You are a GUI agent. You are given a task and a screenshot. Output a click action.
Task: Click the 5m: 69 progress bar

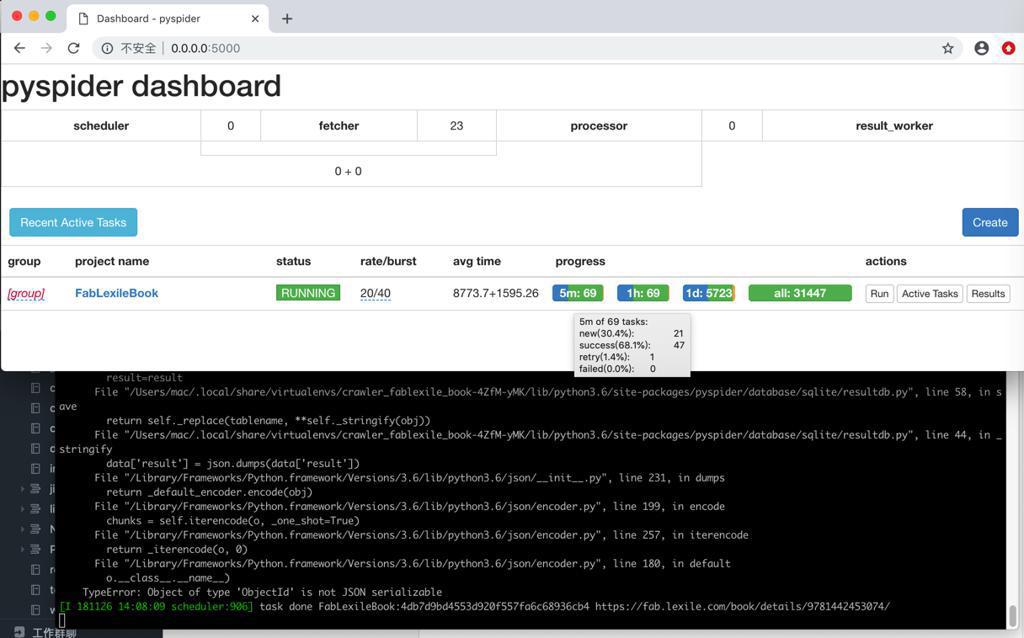[577, 293]
